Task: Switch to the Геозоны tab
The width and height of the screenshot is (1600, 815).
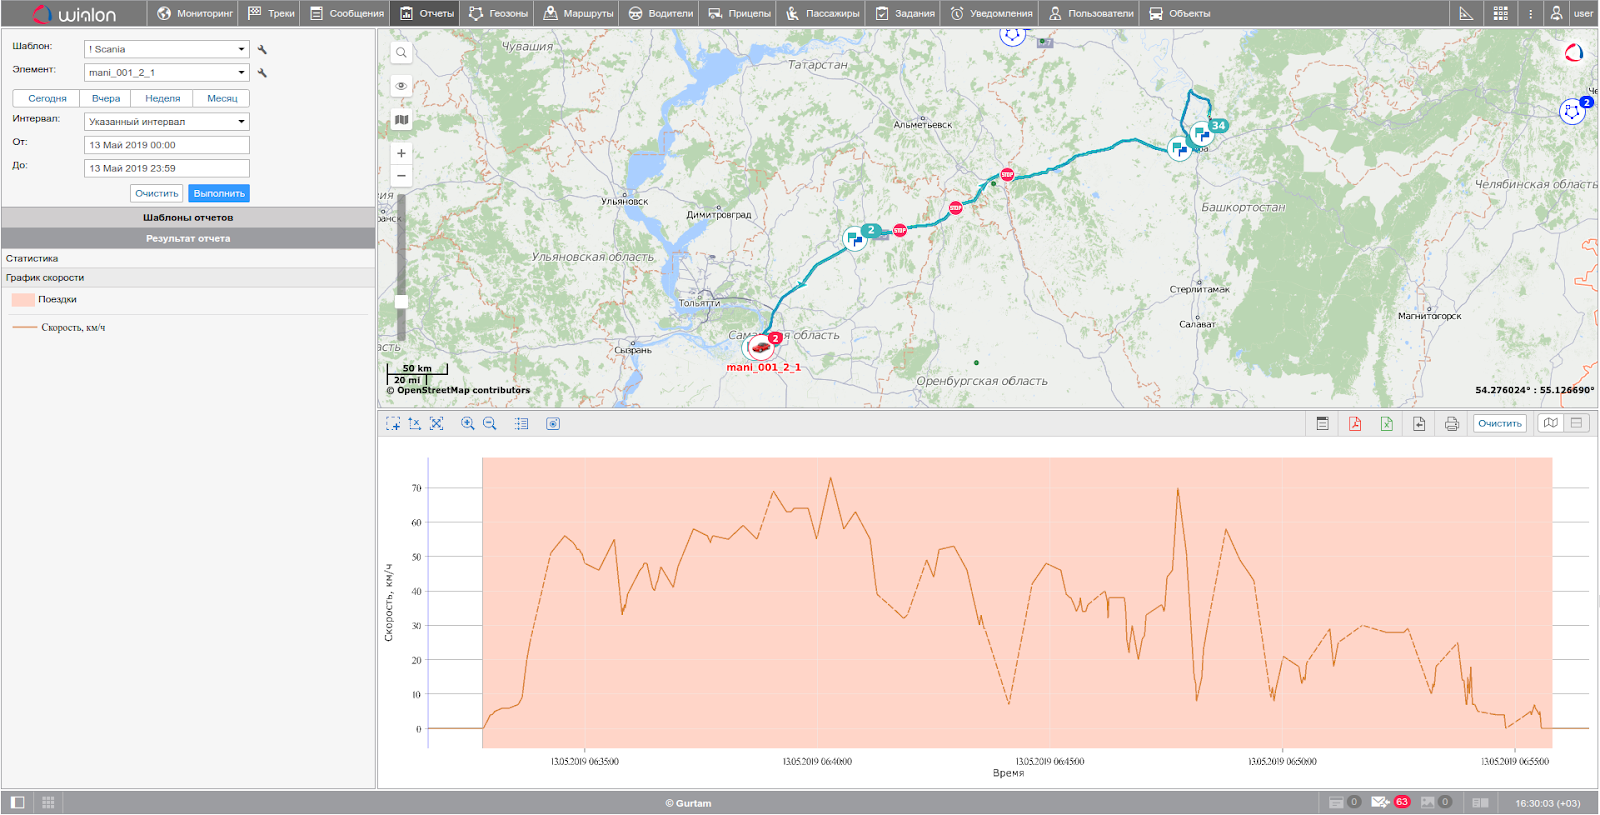Action: (x=499, y=14)
